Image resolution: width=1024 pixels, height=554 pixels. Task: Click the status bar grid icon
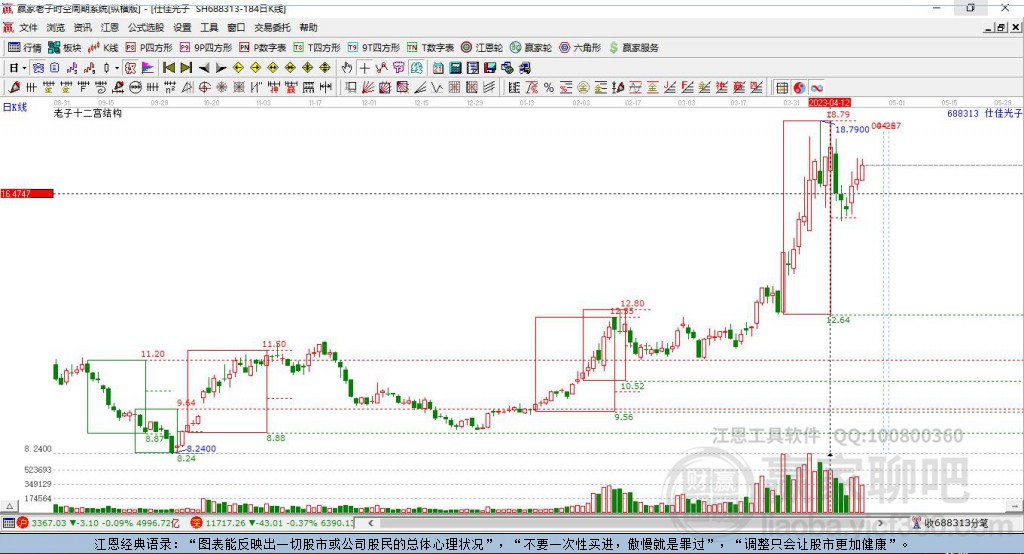coord(8,523)
